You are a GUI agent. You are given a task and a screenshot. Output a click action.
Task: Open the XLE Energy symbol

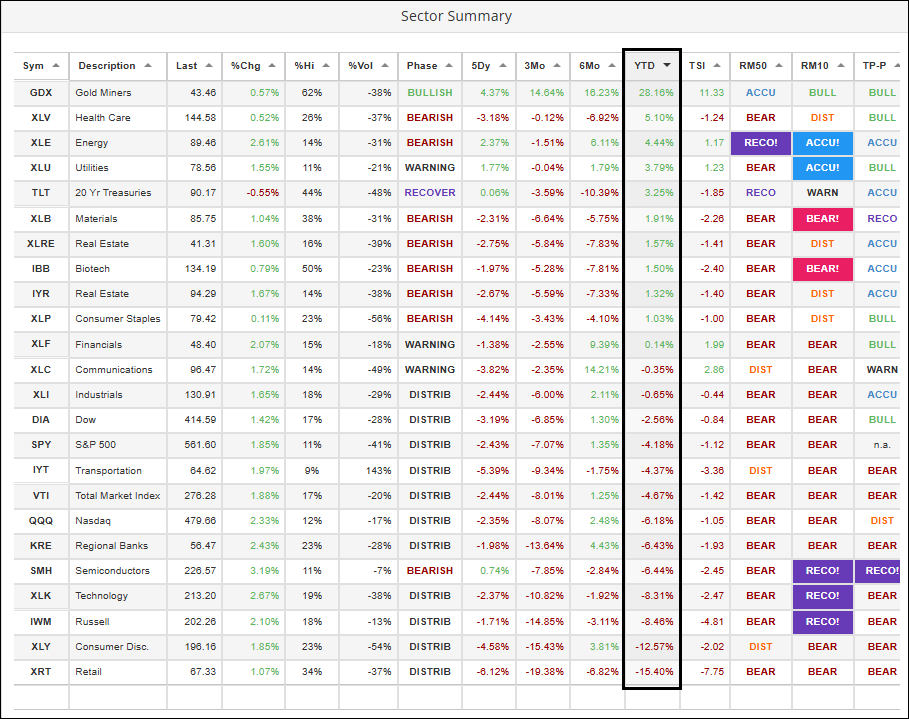click(x=41, y=143)
